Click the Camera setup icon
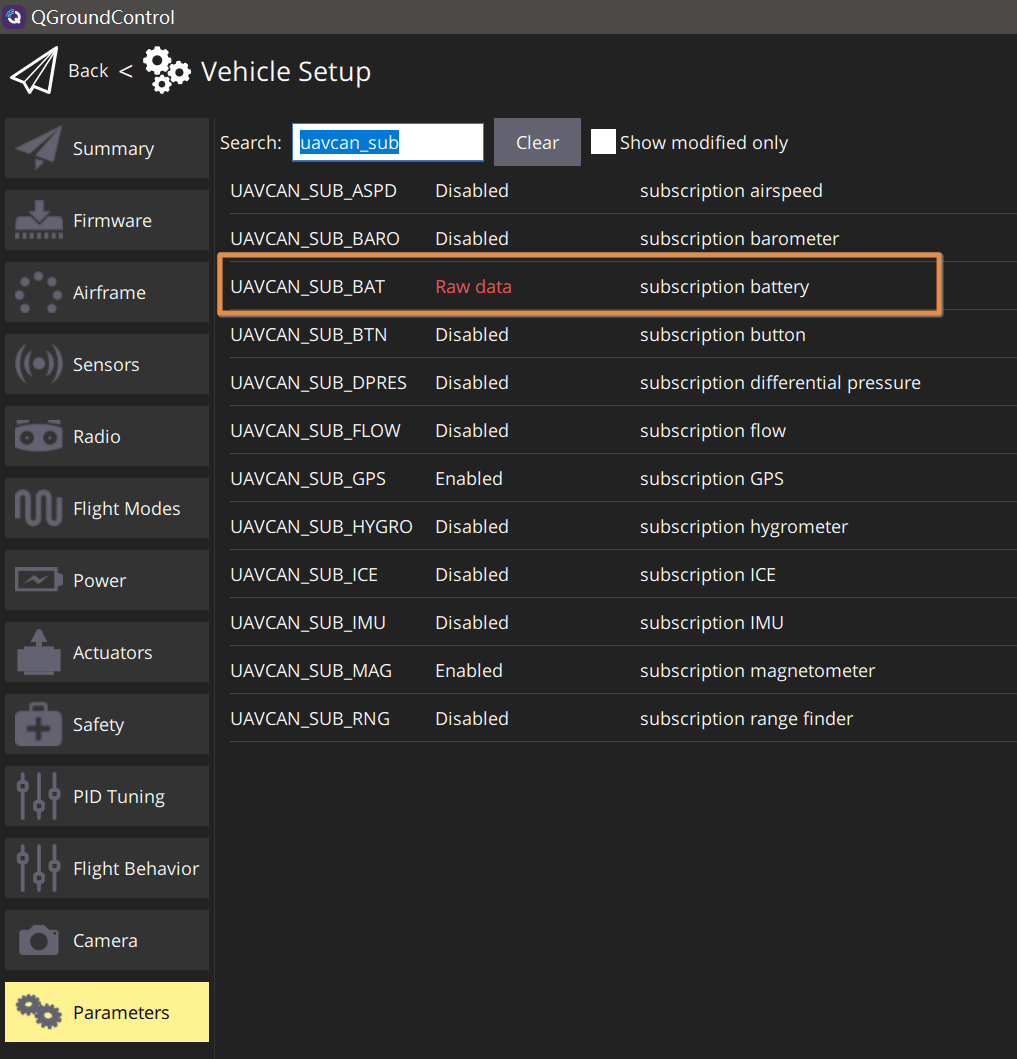Screen dimensions: 1017x1059 pos(36,940)
